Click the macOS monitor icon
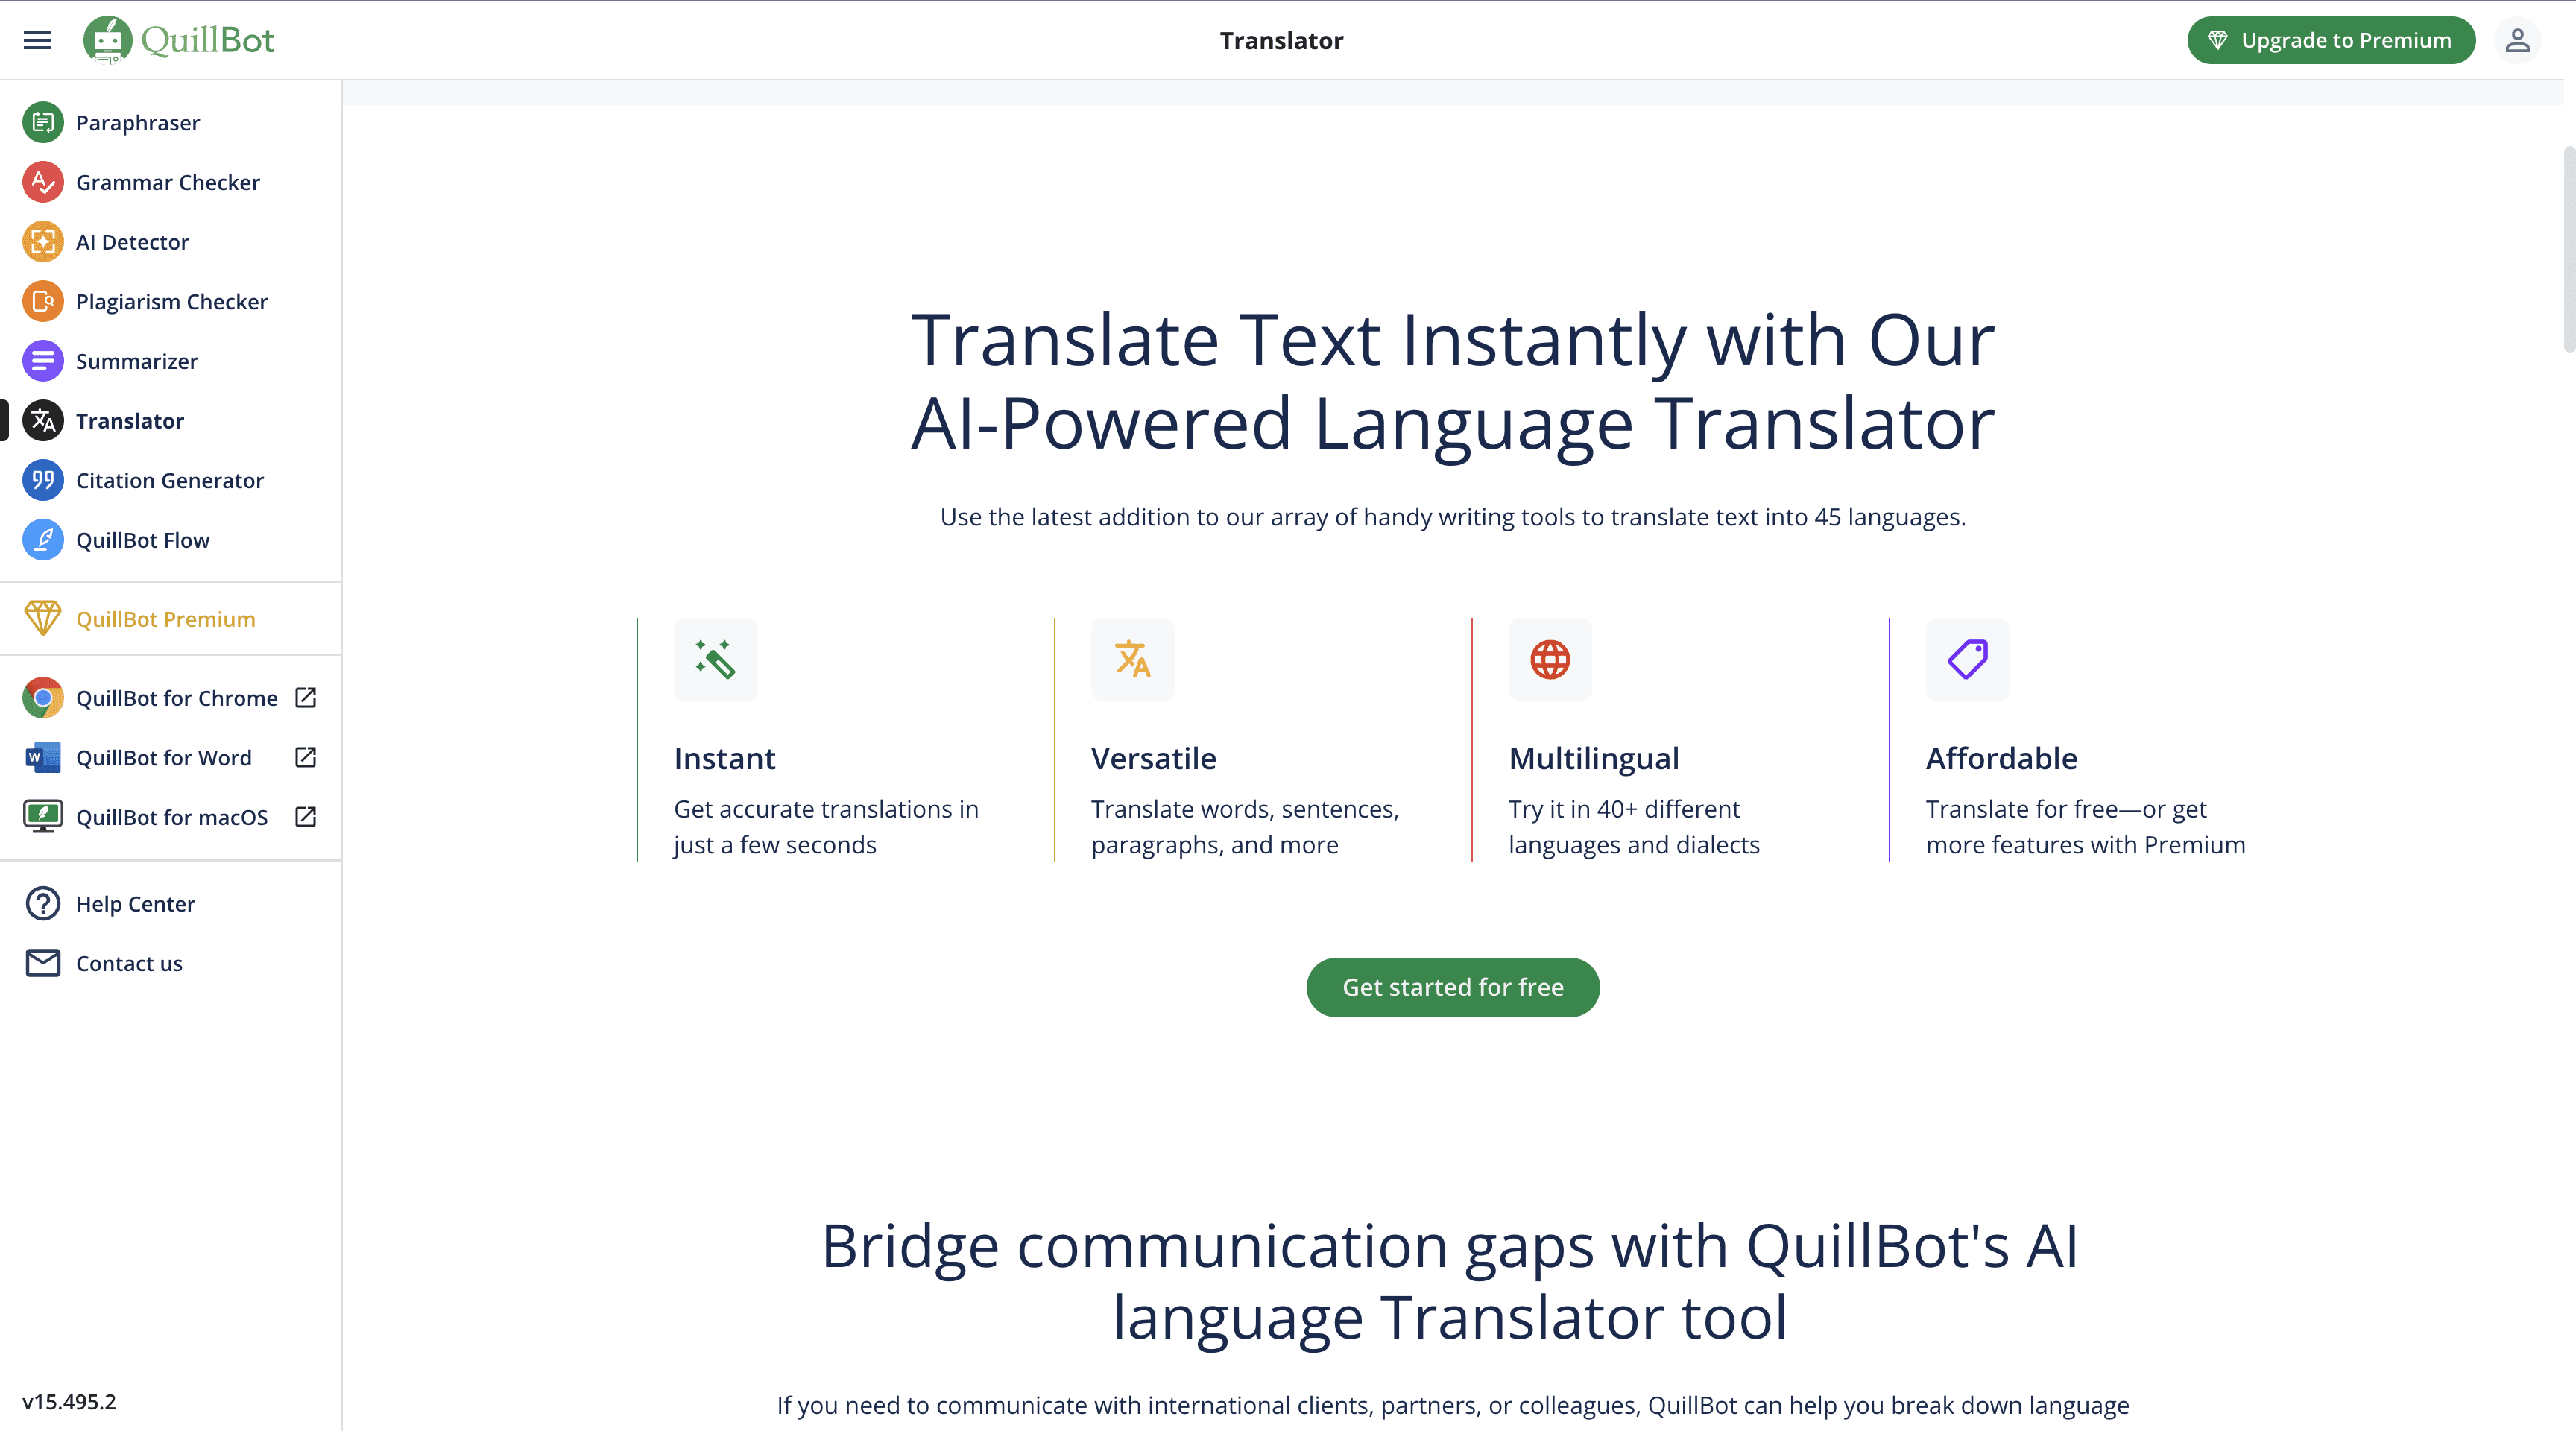Screen dimensions: 2576x1431 [43, 817]
